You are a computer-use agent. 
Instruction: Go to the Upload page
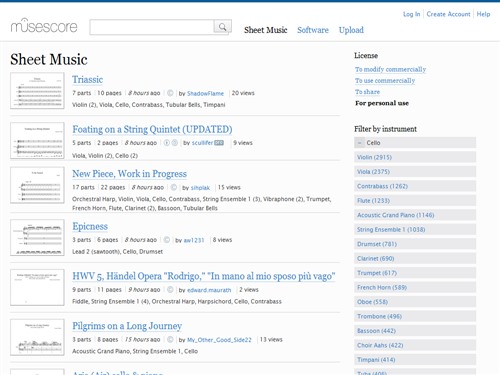click(x=351, y=30)
